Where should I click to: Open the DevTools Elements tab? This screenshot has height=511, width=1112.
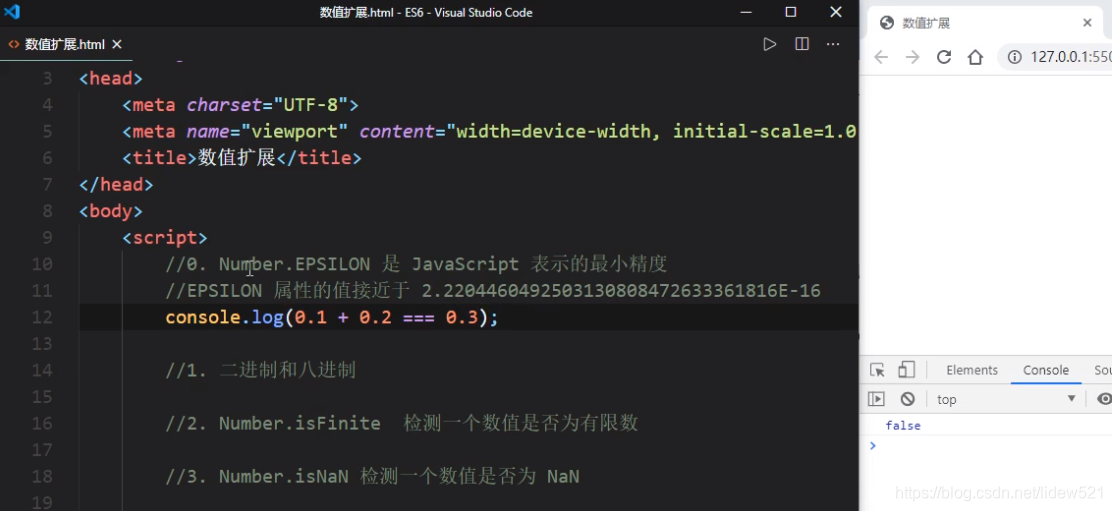click(972, 370)
